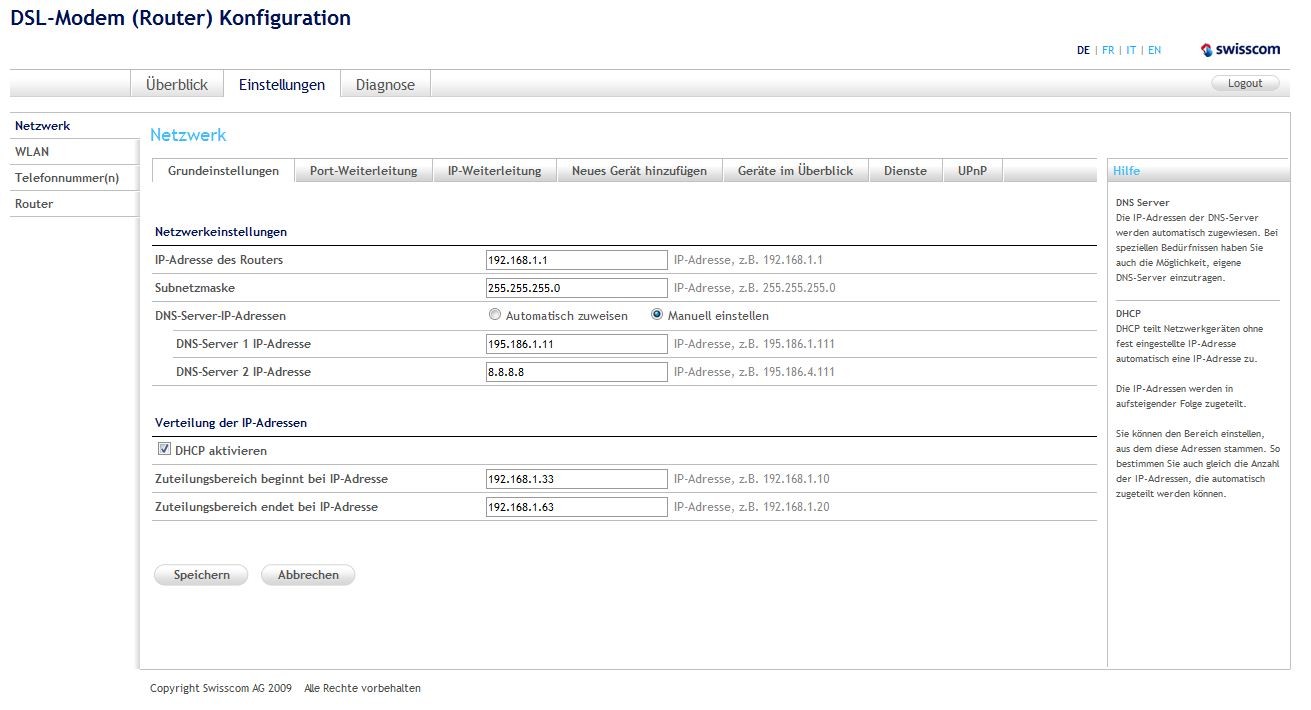This screenshot has height=710, width=1311.
Task: Select 'Automatisch zuweisen' radio button
Action: (x=495, y=315)
